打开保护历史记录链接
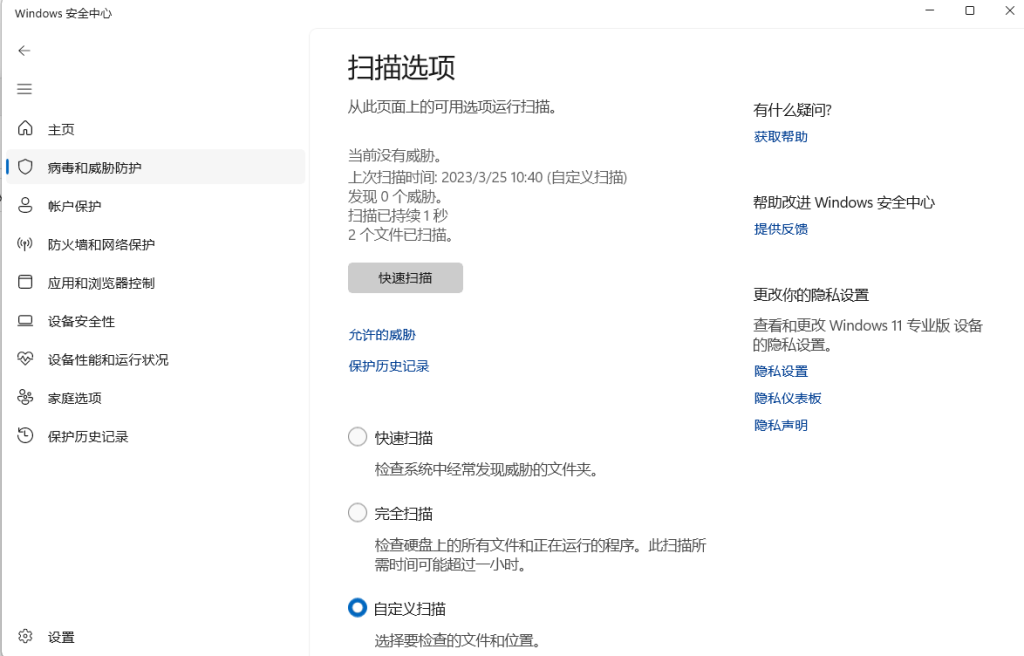Viewport: 1024px width, 656px height. click(389, 365)
